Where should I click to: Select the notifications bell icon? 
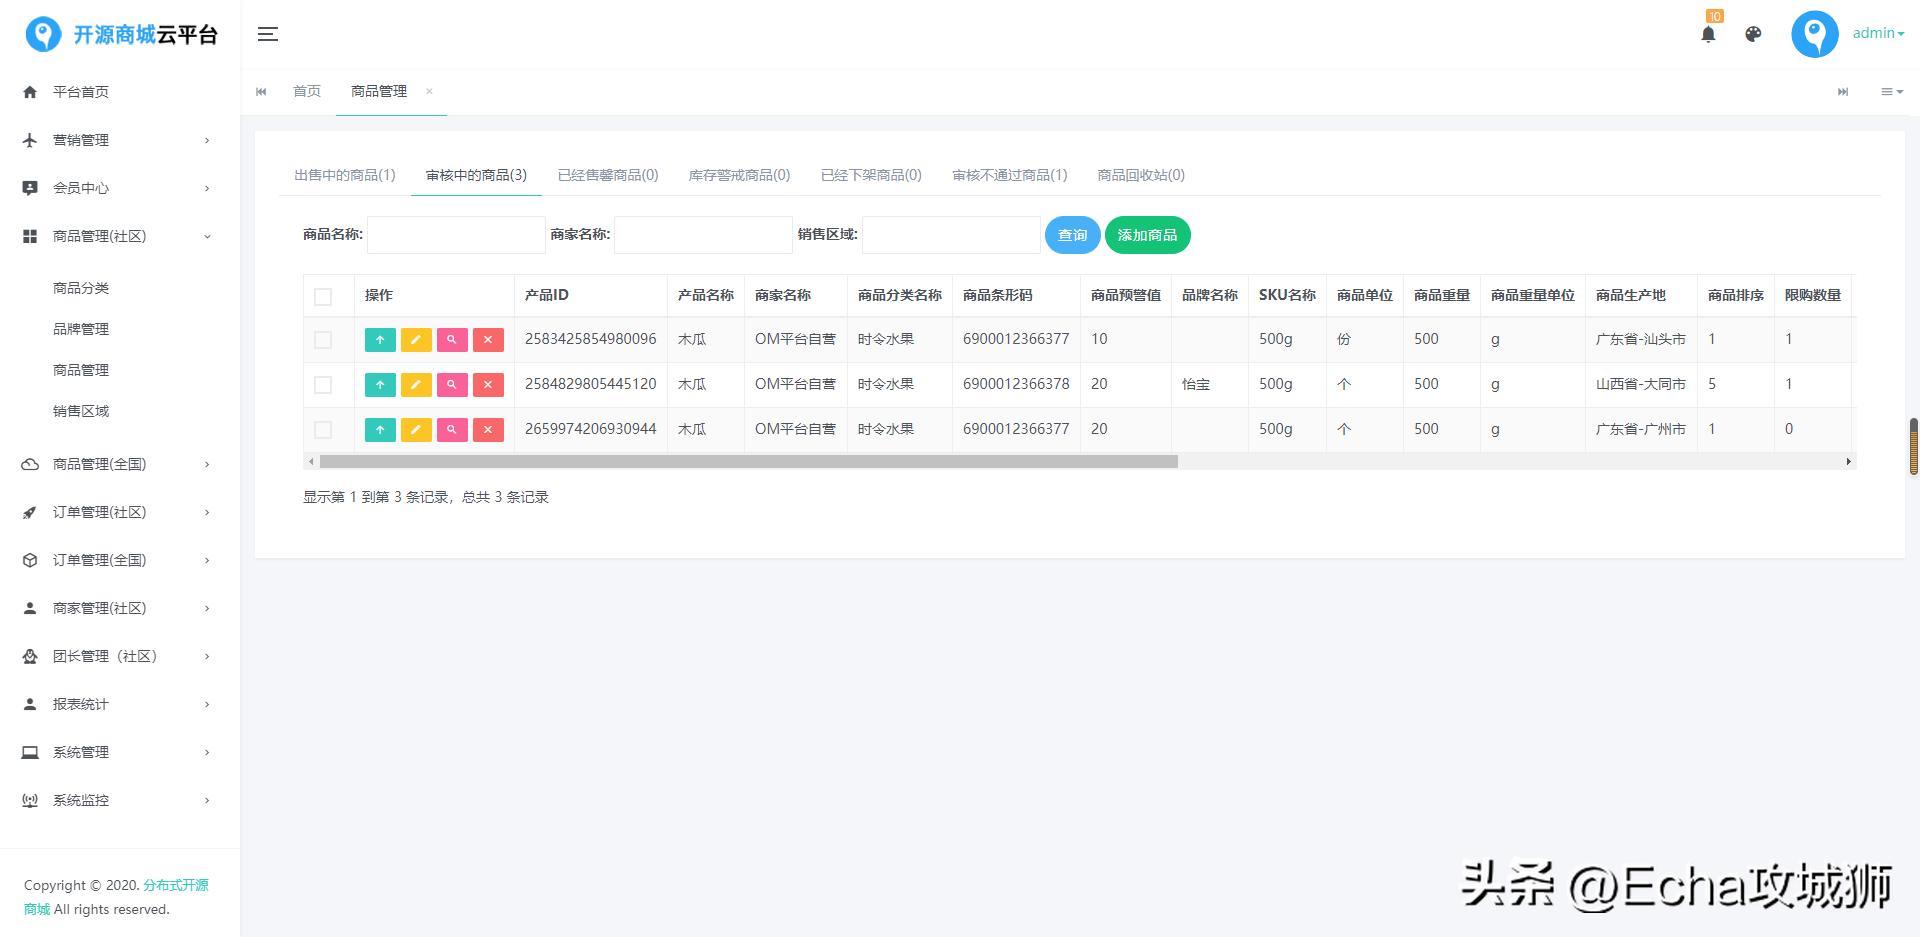coord(1708,33)
